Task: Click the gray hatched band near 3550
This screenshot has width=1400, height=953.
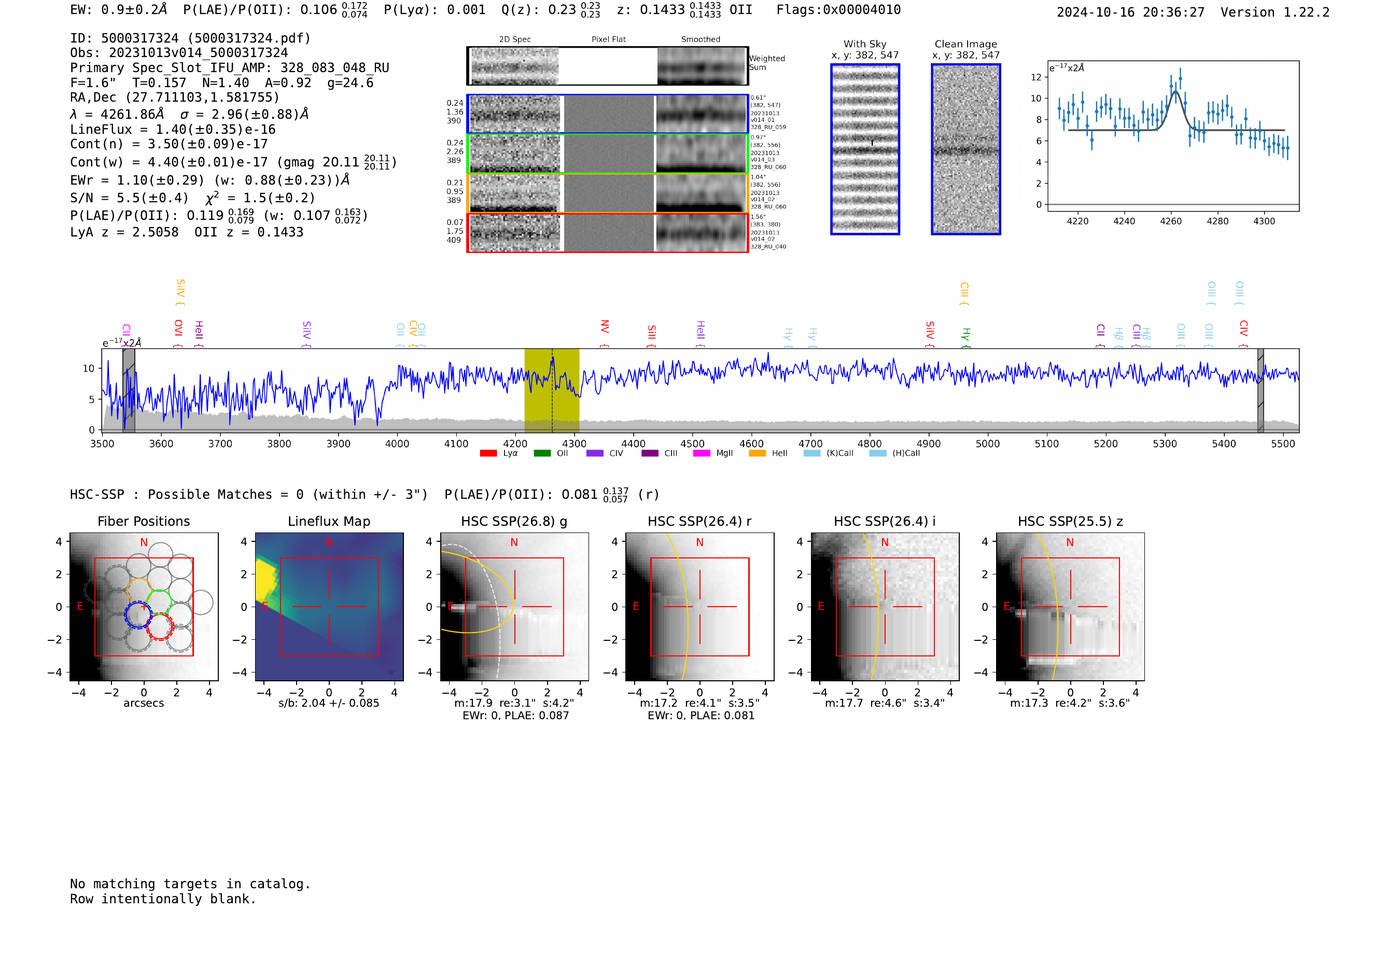Action: 129,390
